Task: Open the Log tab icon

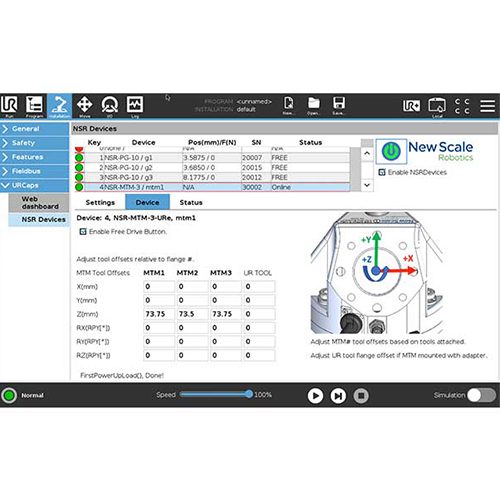Action: pyautogui.click(x=135, y=105)
